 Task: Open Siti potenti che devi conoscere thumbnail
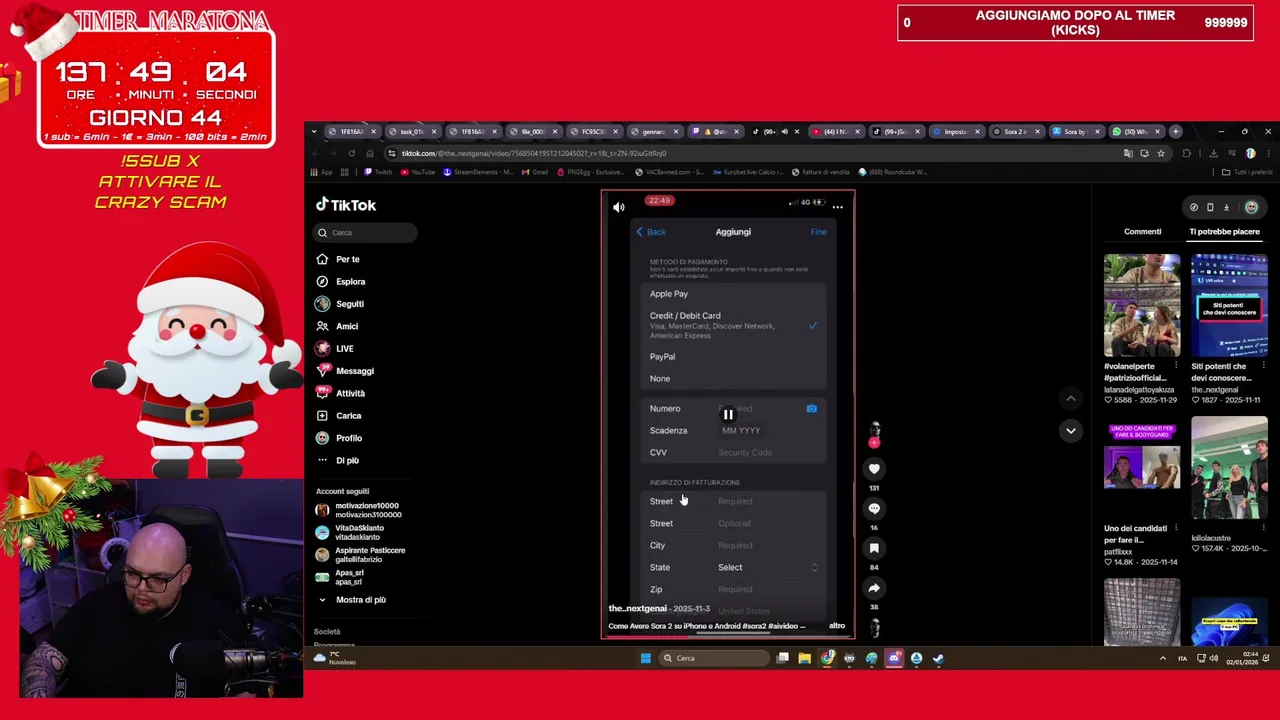(x=1229, y=305)
